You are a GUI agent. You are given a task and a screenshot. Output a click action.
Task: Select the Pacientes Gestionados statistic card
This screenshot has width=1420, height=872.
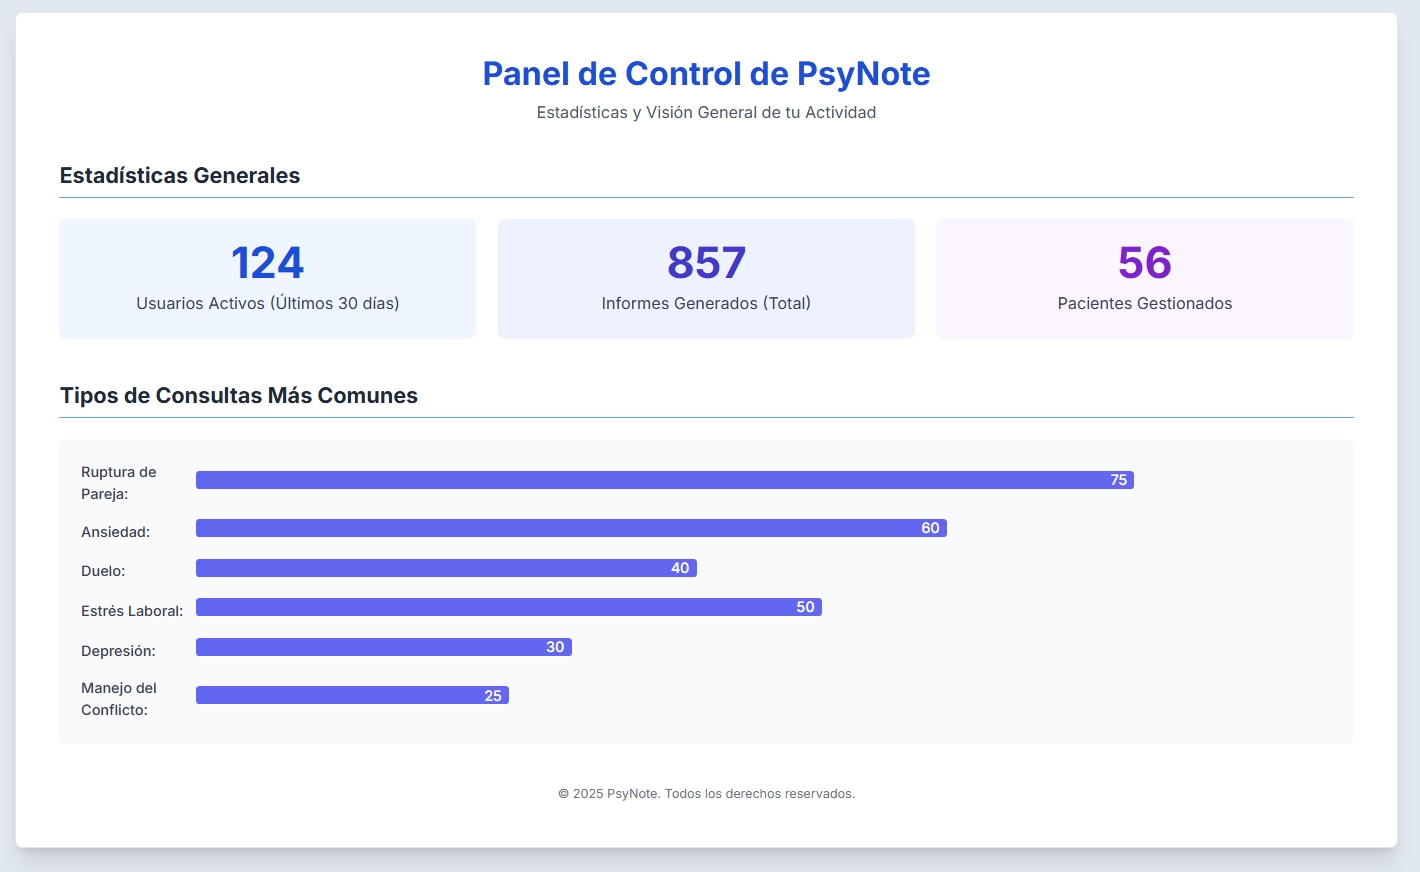[x=1145, y=278]
